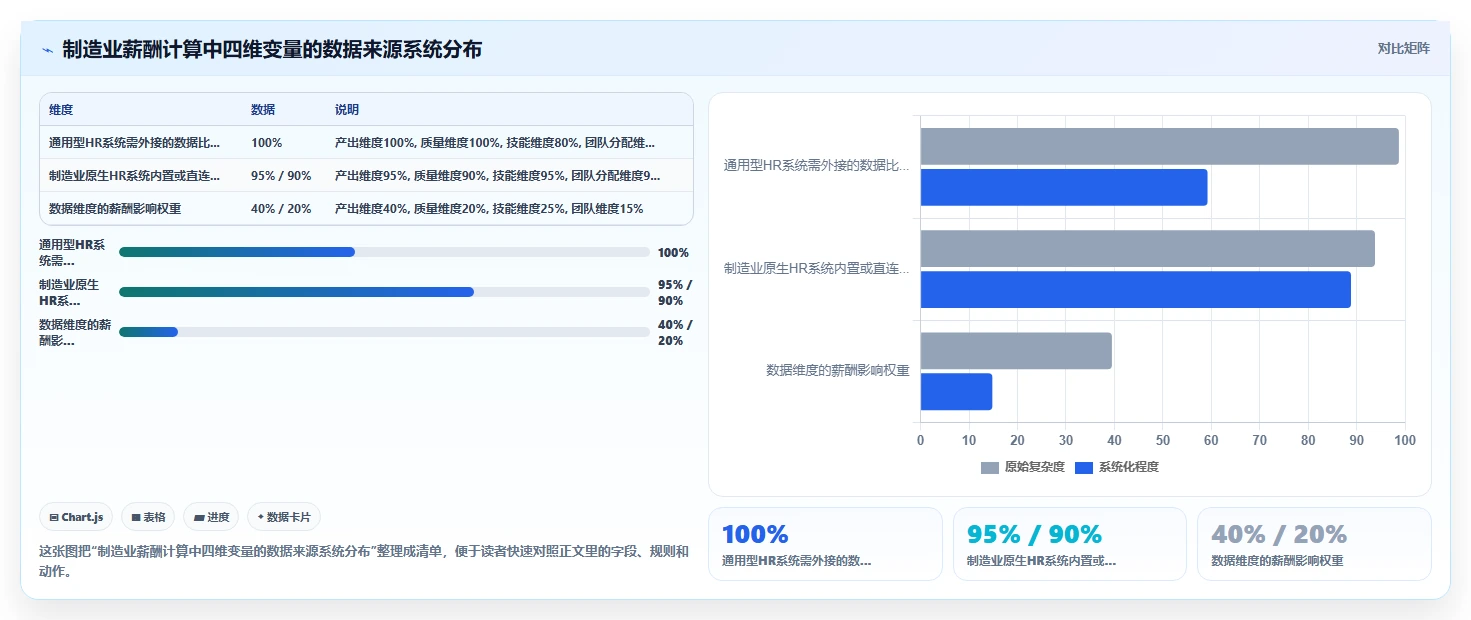Click description starting 产出维度95%, 质量维度90%
This screenshot has width=1471, height=620.
(x=498, y=176)
